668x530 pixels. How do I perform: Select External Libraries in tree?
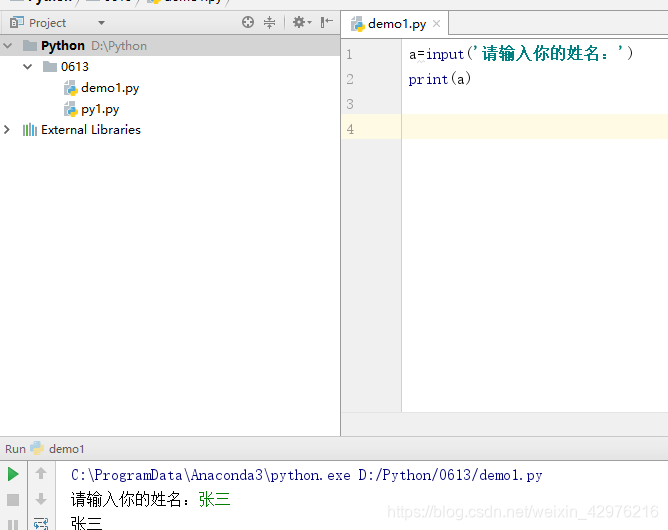(81, 130)
